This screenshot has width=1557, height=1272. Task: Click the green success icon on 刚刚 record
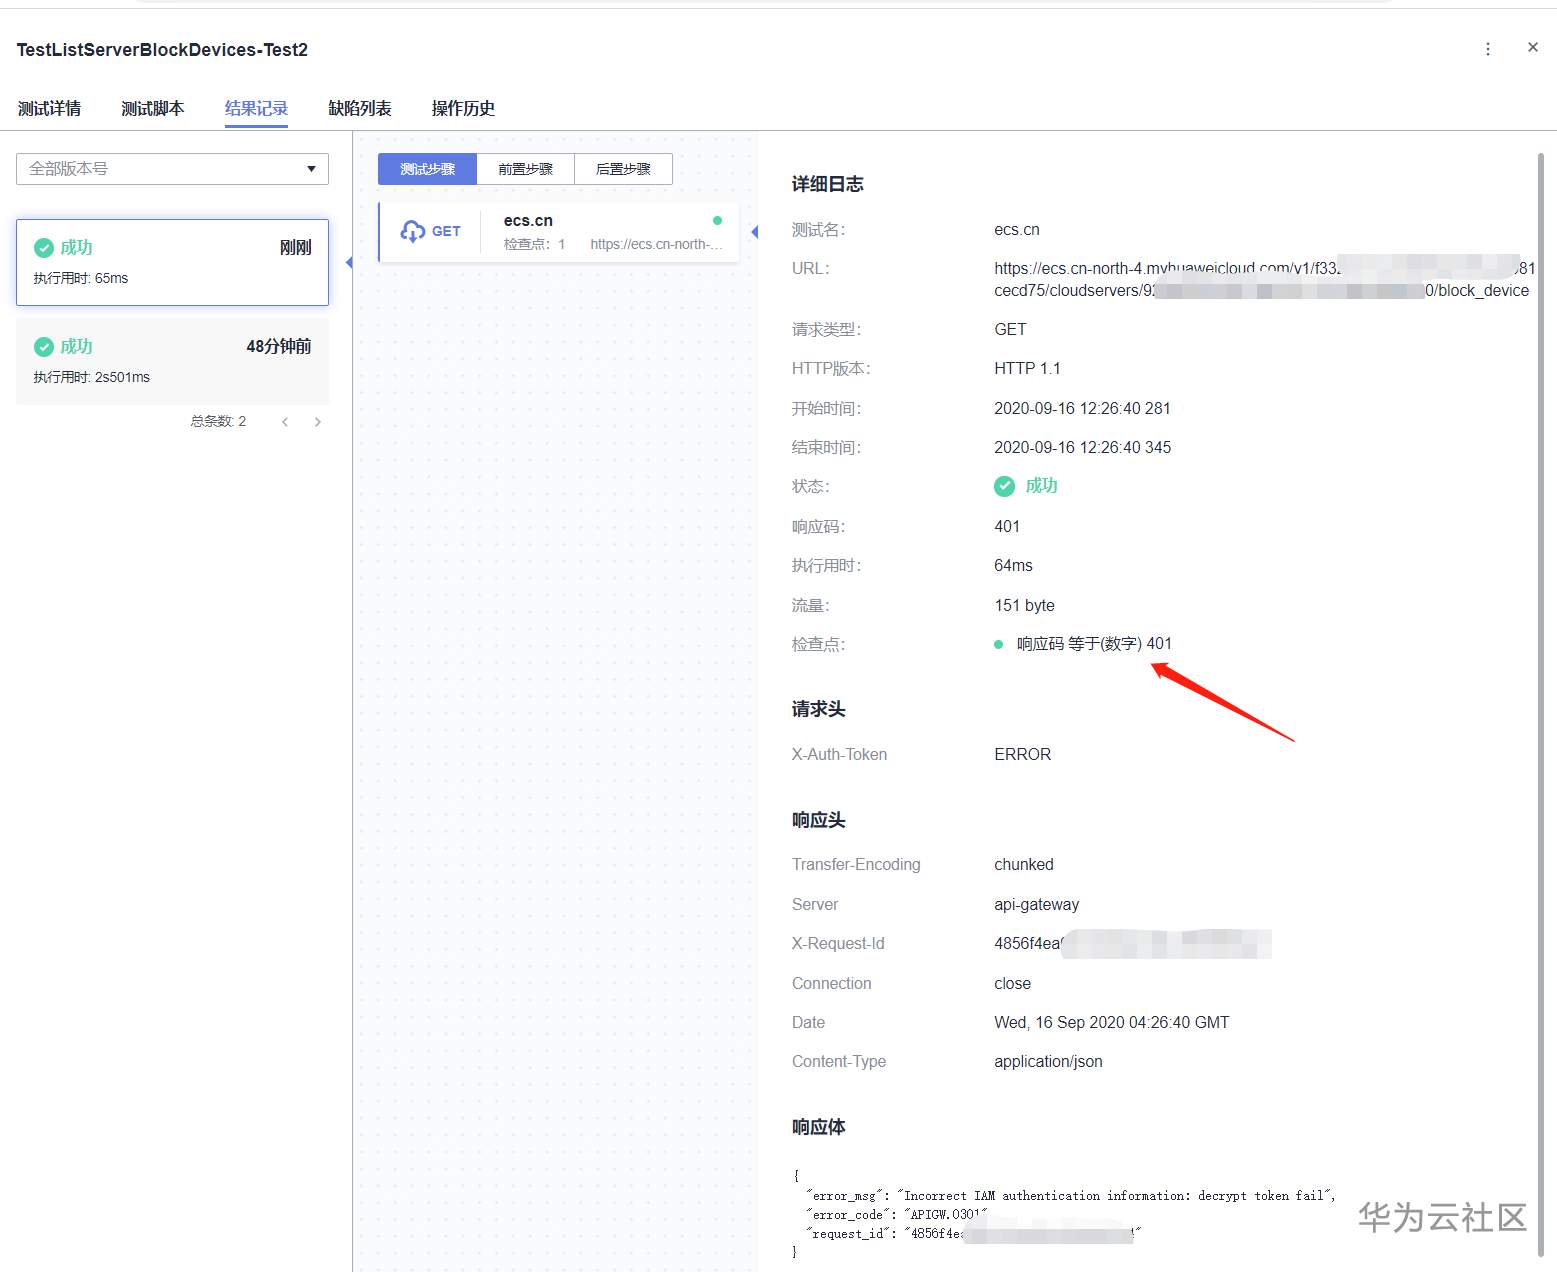pos(44,248)
